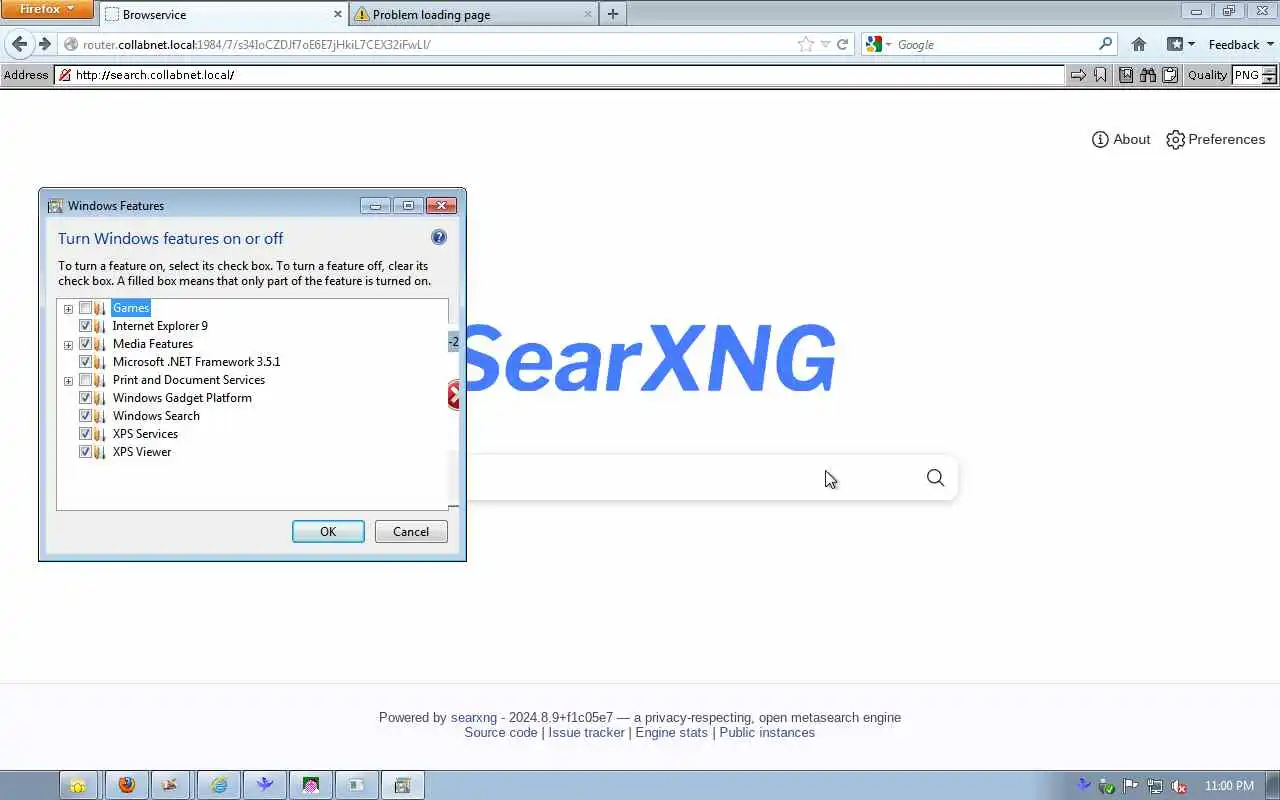1280x800 pixels.
Task: Uncheck the Media Features checkbox
Action: pos(85,344)
